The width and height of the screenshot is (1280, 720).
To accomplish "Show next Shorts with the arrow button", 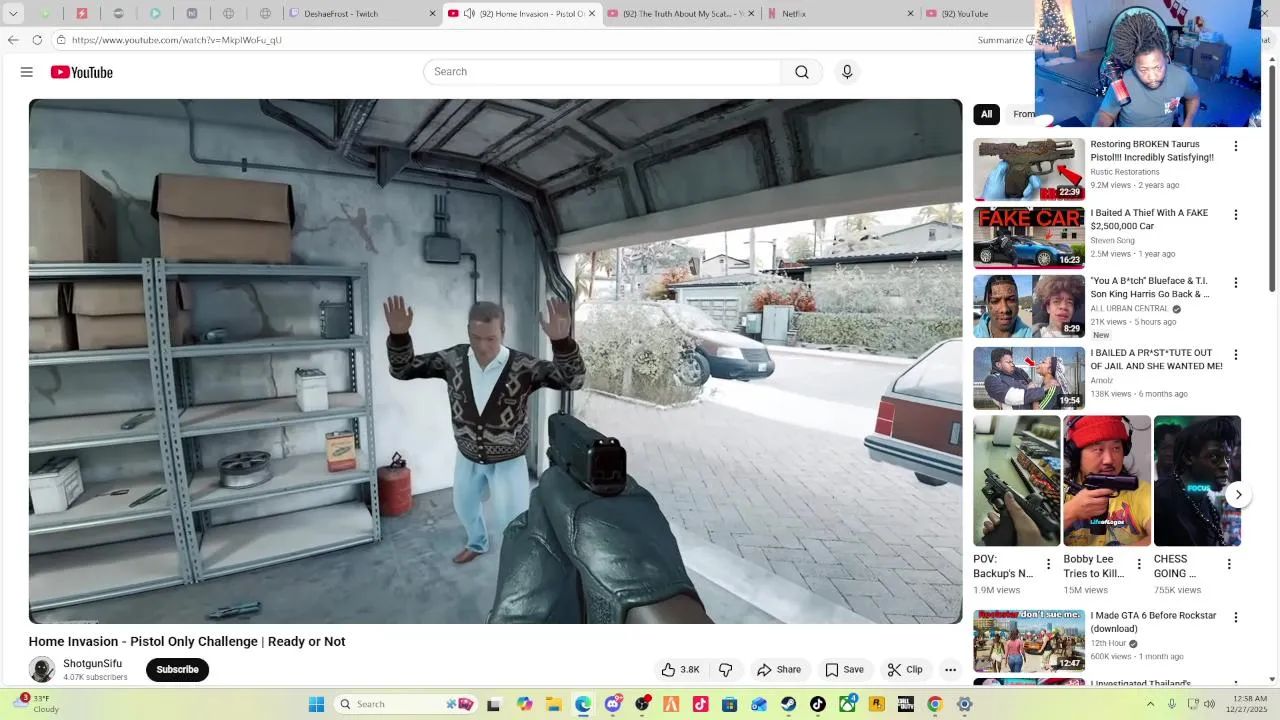I will pyautogui.click(x=1238, y=494).
